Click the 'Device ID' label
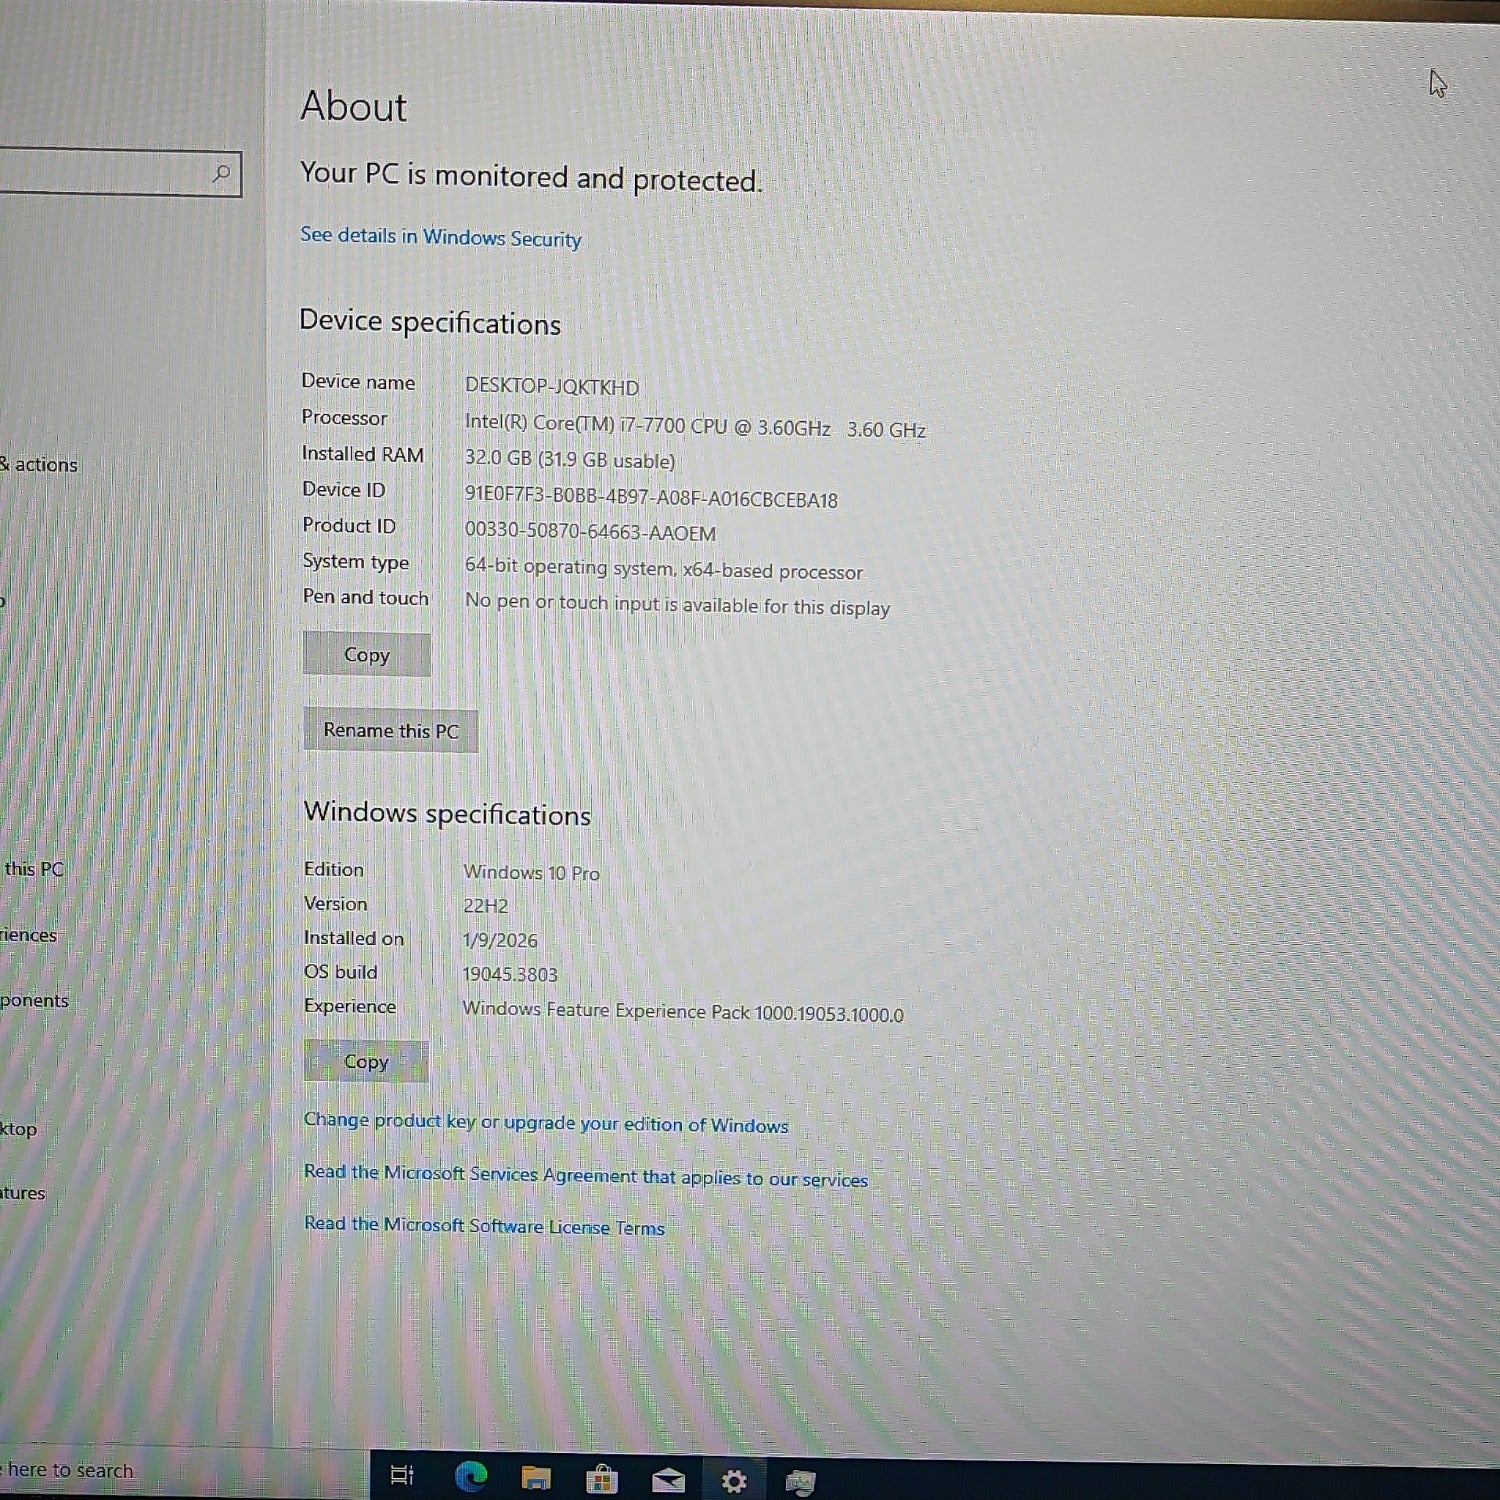Image resolution: width=1500 pixels, height=1500 pixels. tap(344, 489)
